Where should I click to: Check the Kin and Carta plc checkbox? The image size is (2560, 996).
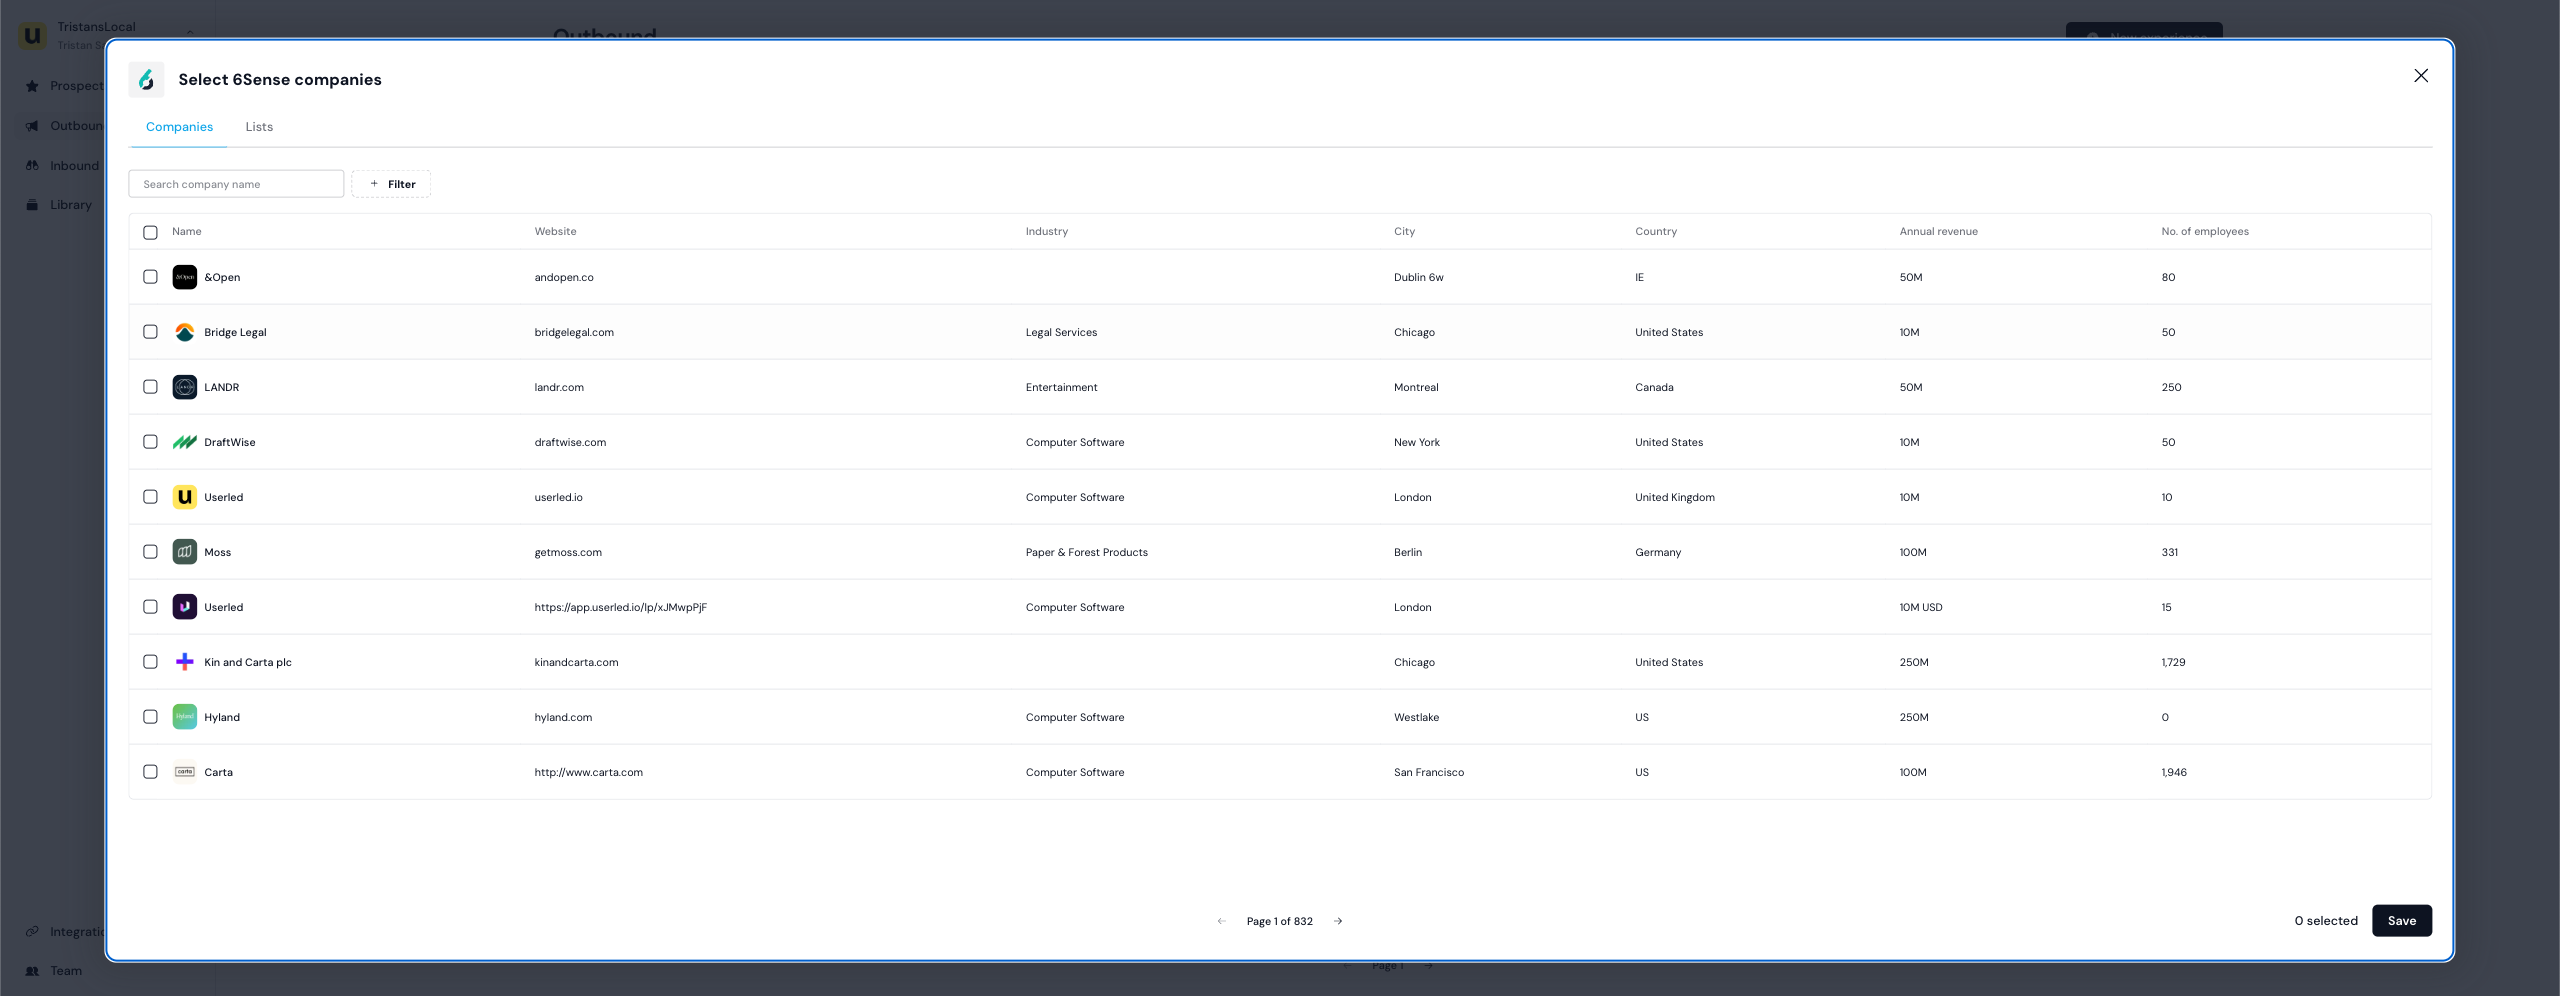point(150,662)
